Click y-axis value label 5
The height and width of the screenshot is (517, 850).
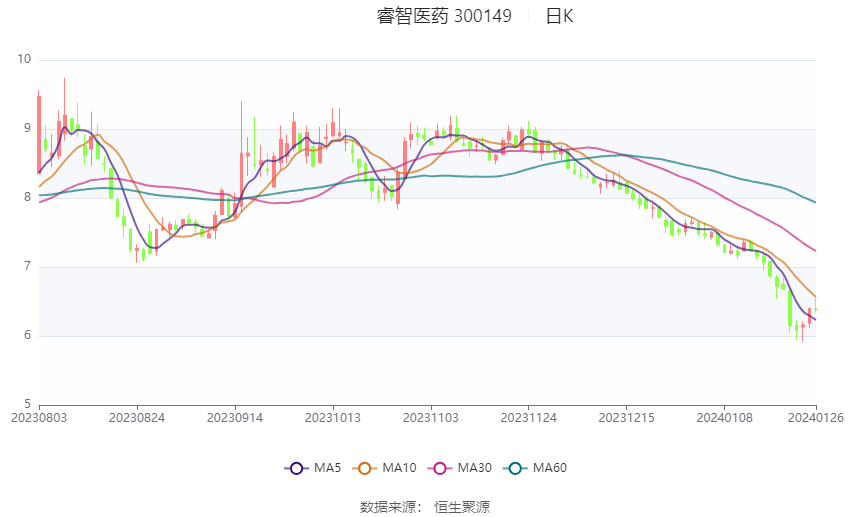(x=28, y=404)
